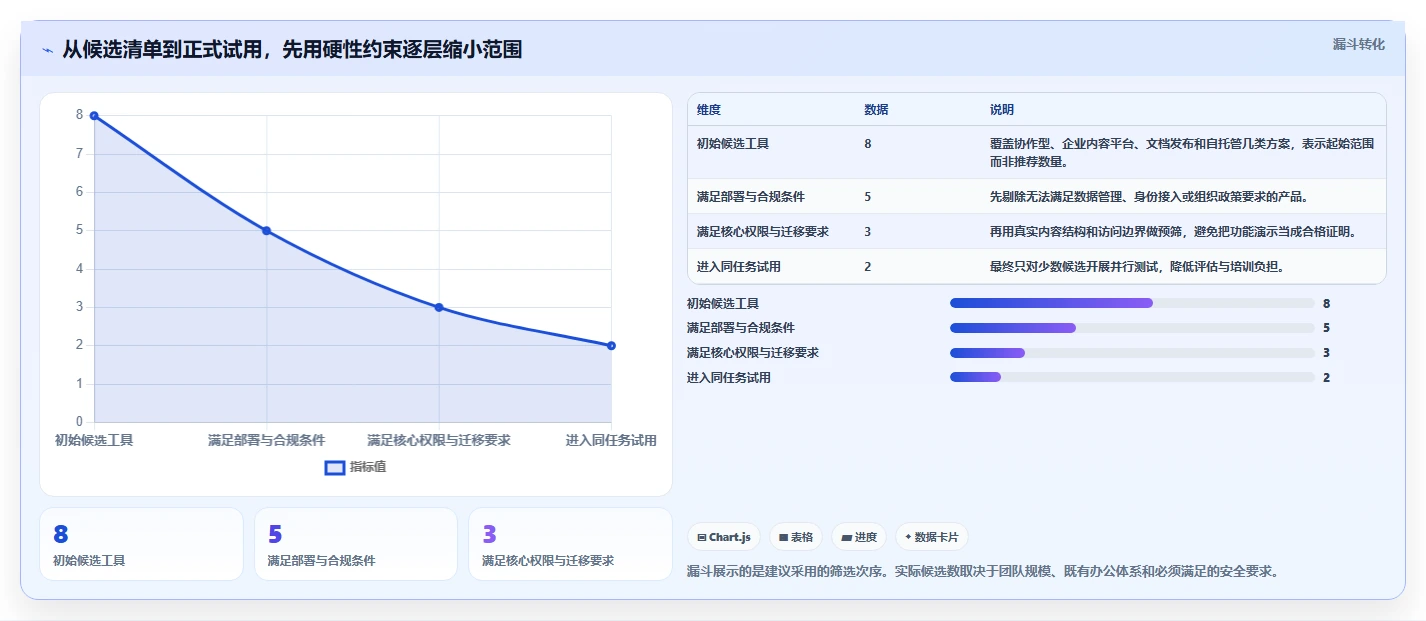Click the description starting 再用真实内容结构
1426x621 pixels.
[x=1173, y=232]
